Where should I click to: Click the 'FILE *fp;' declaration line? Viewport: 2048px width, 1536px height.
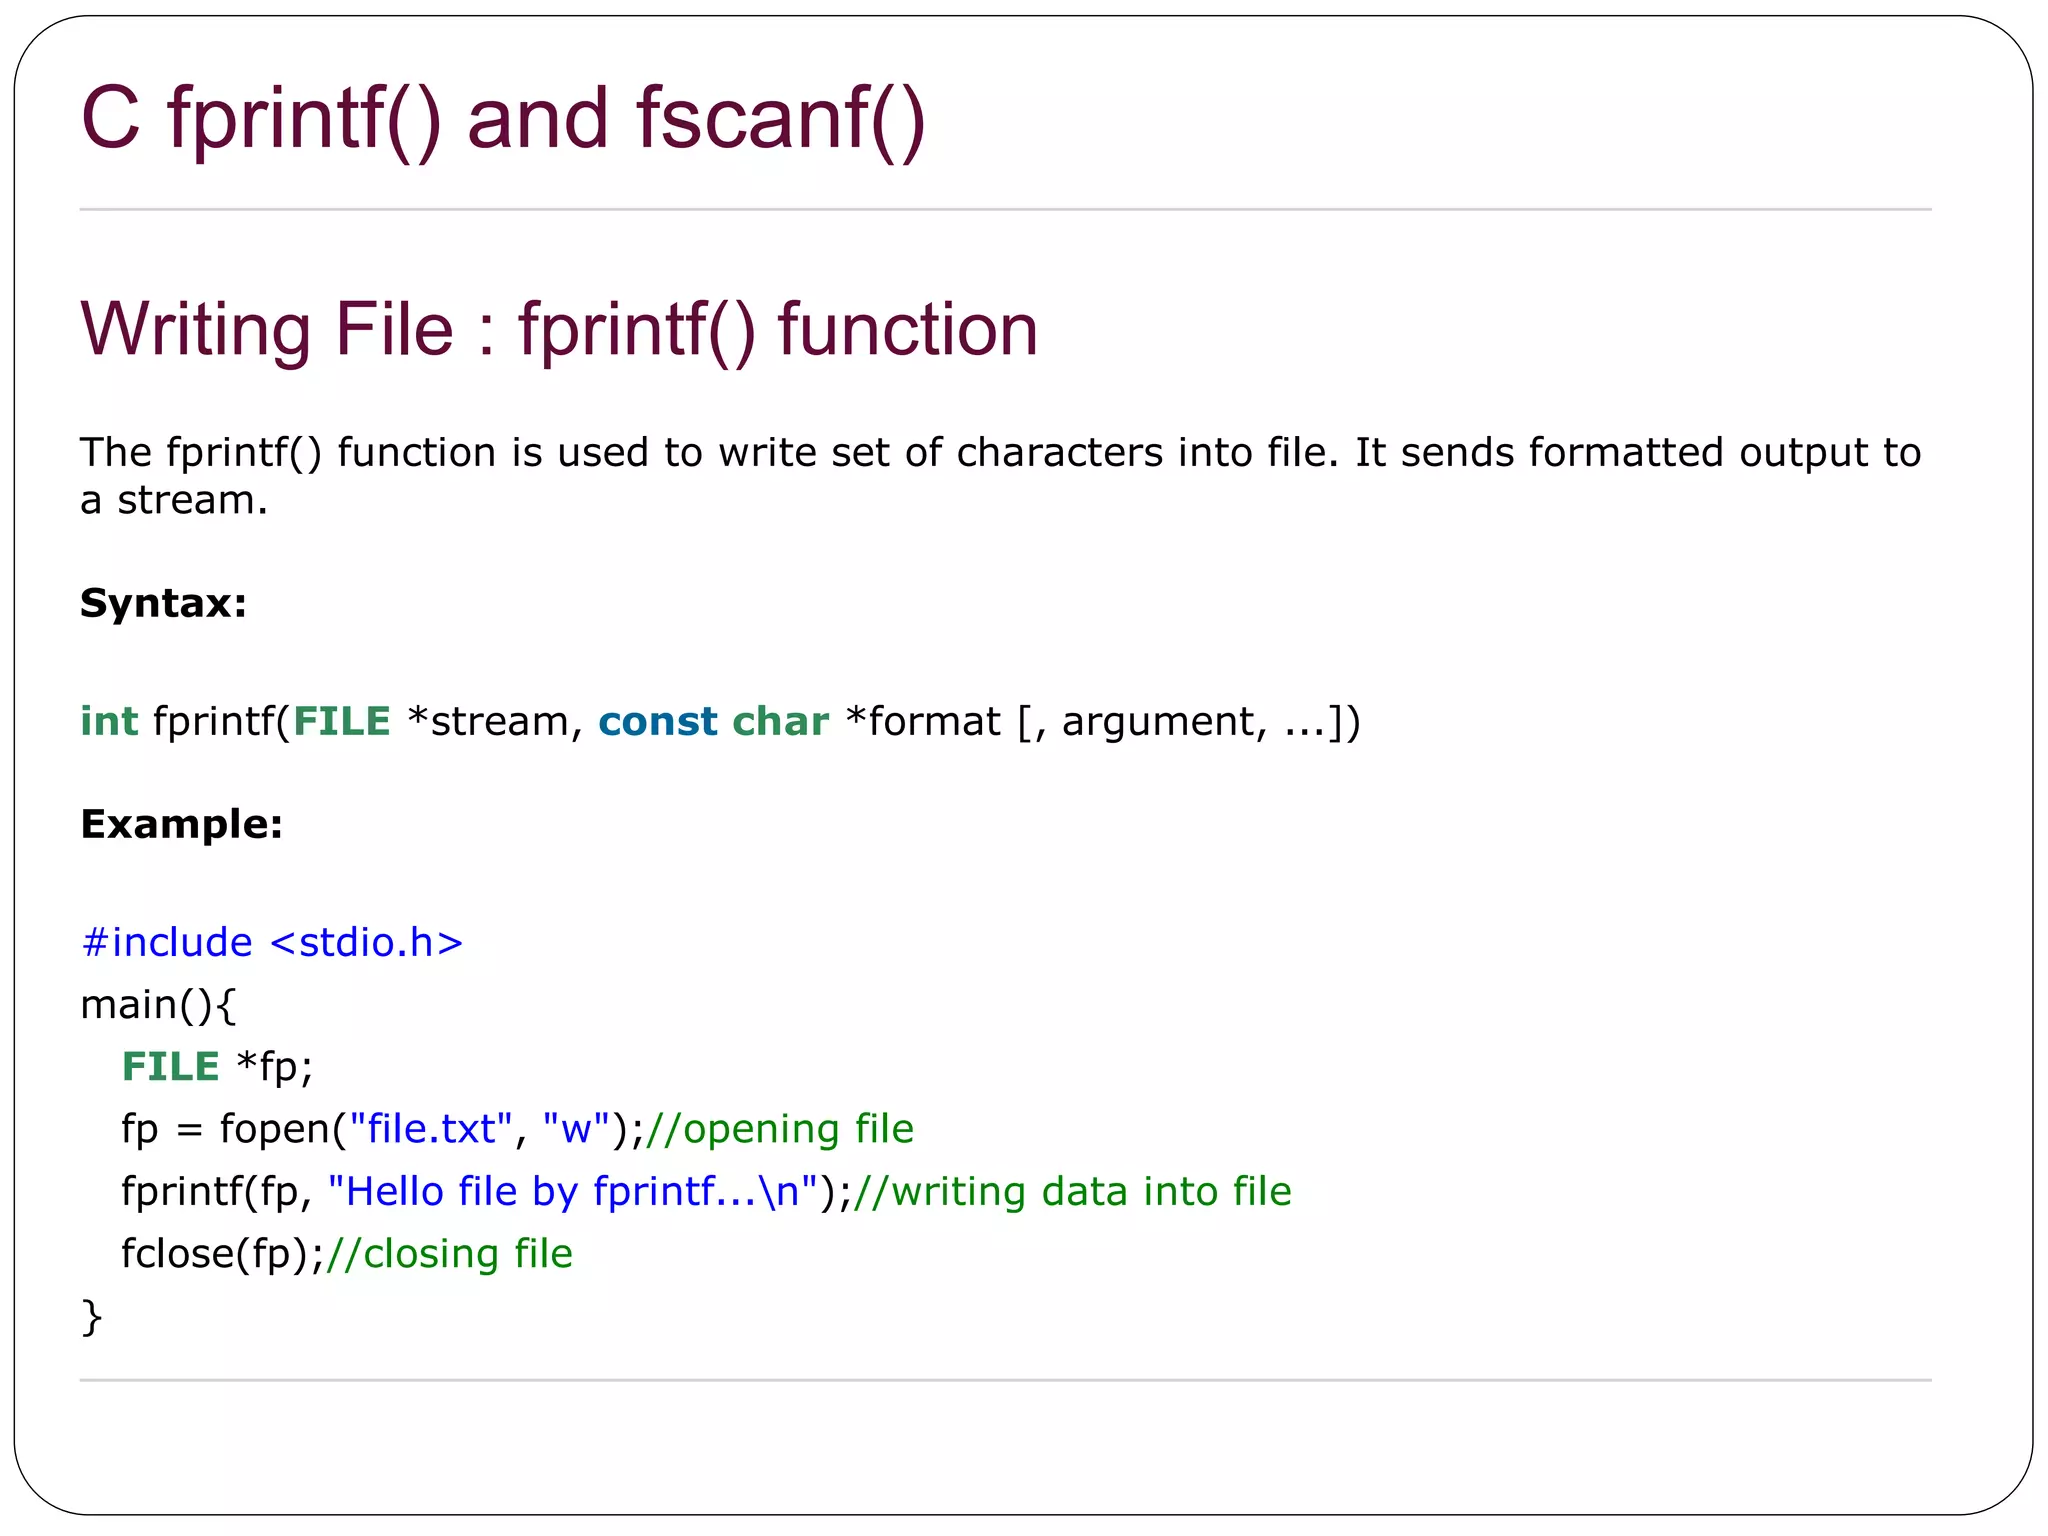217,1066
